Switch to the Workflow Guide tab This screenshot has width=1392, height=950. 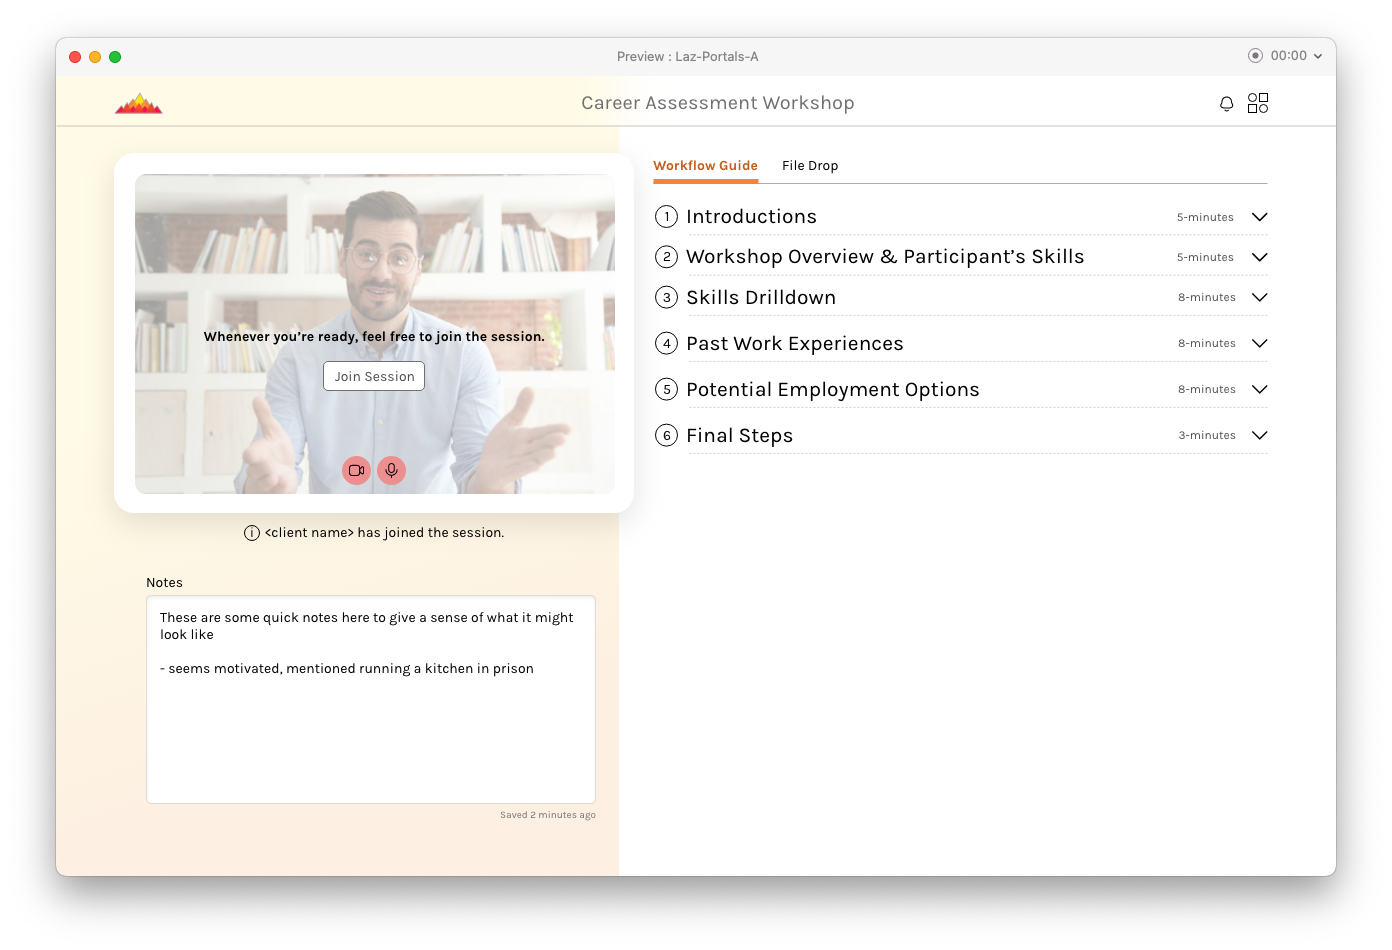coord(706,166)
